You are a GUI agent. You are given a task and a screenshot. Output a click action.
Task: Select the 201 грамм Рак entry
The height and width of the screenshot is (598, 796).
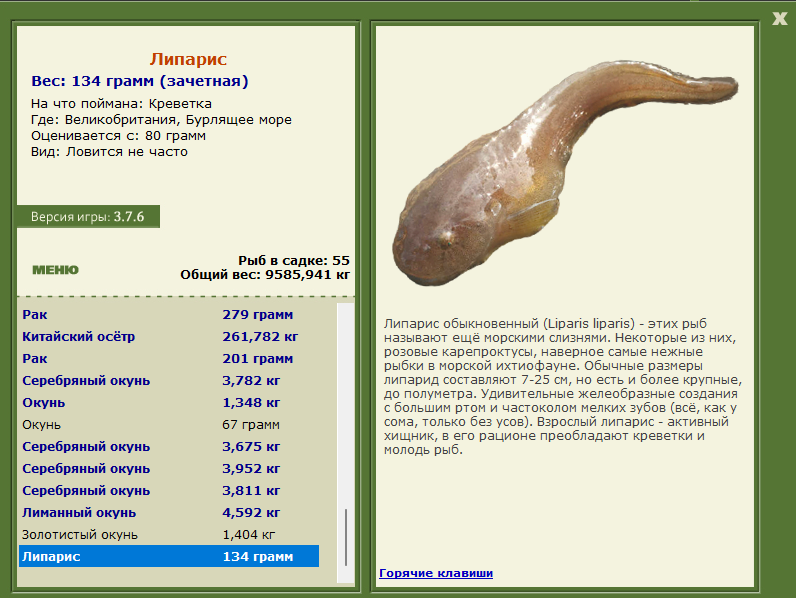pyautogui.click(x=169, y=358)
